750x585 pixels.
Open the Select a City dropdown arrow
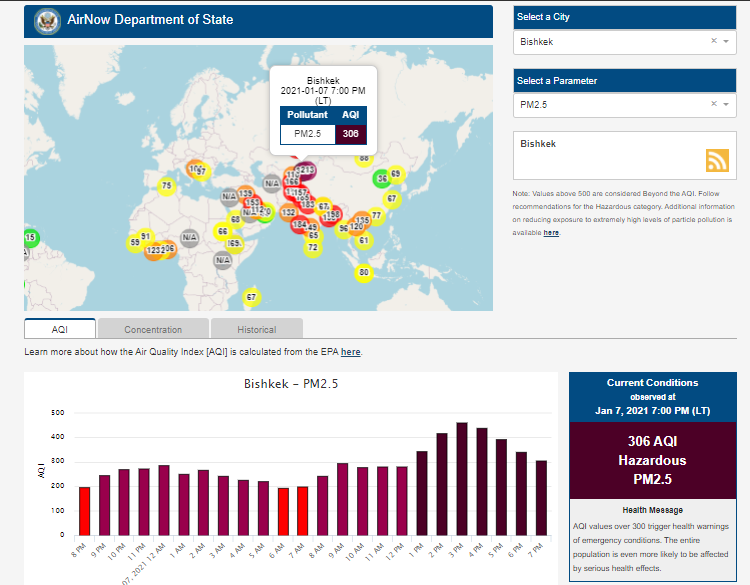pyautogui.click(x=727, y=42)
